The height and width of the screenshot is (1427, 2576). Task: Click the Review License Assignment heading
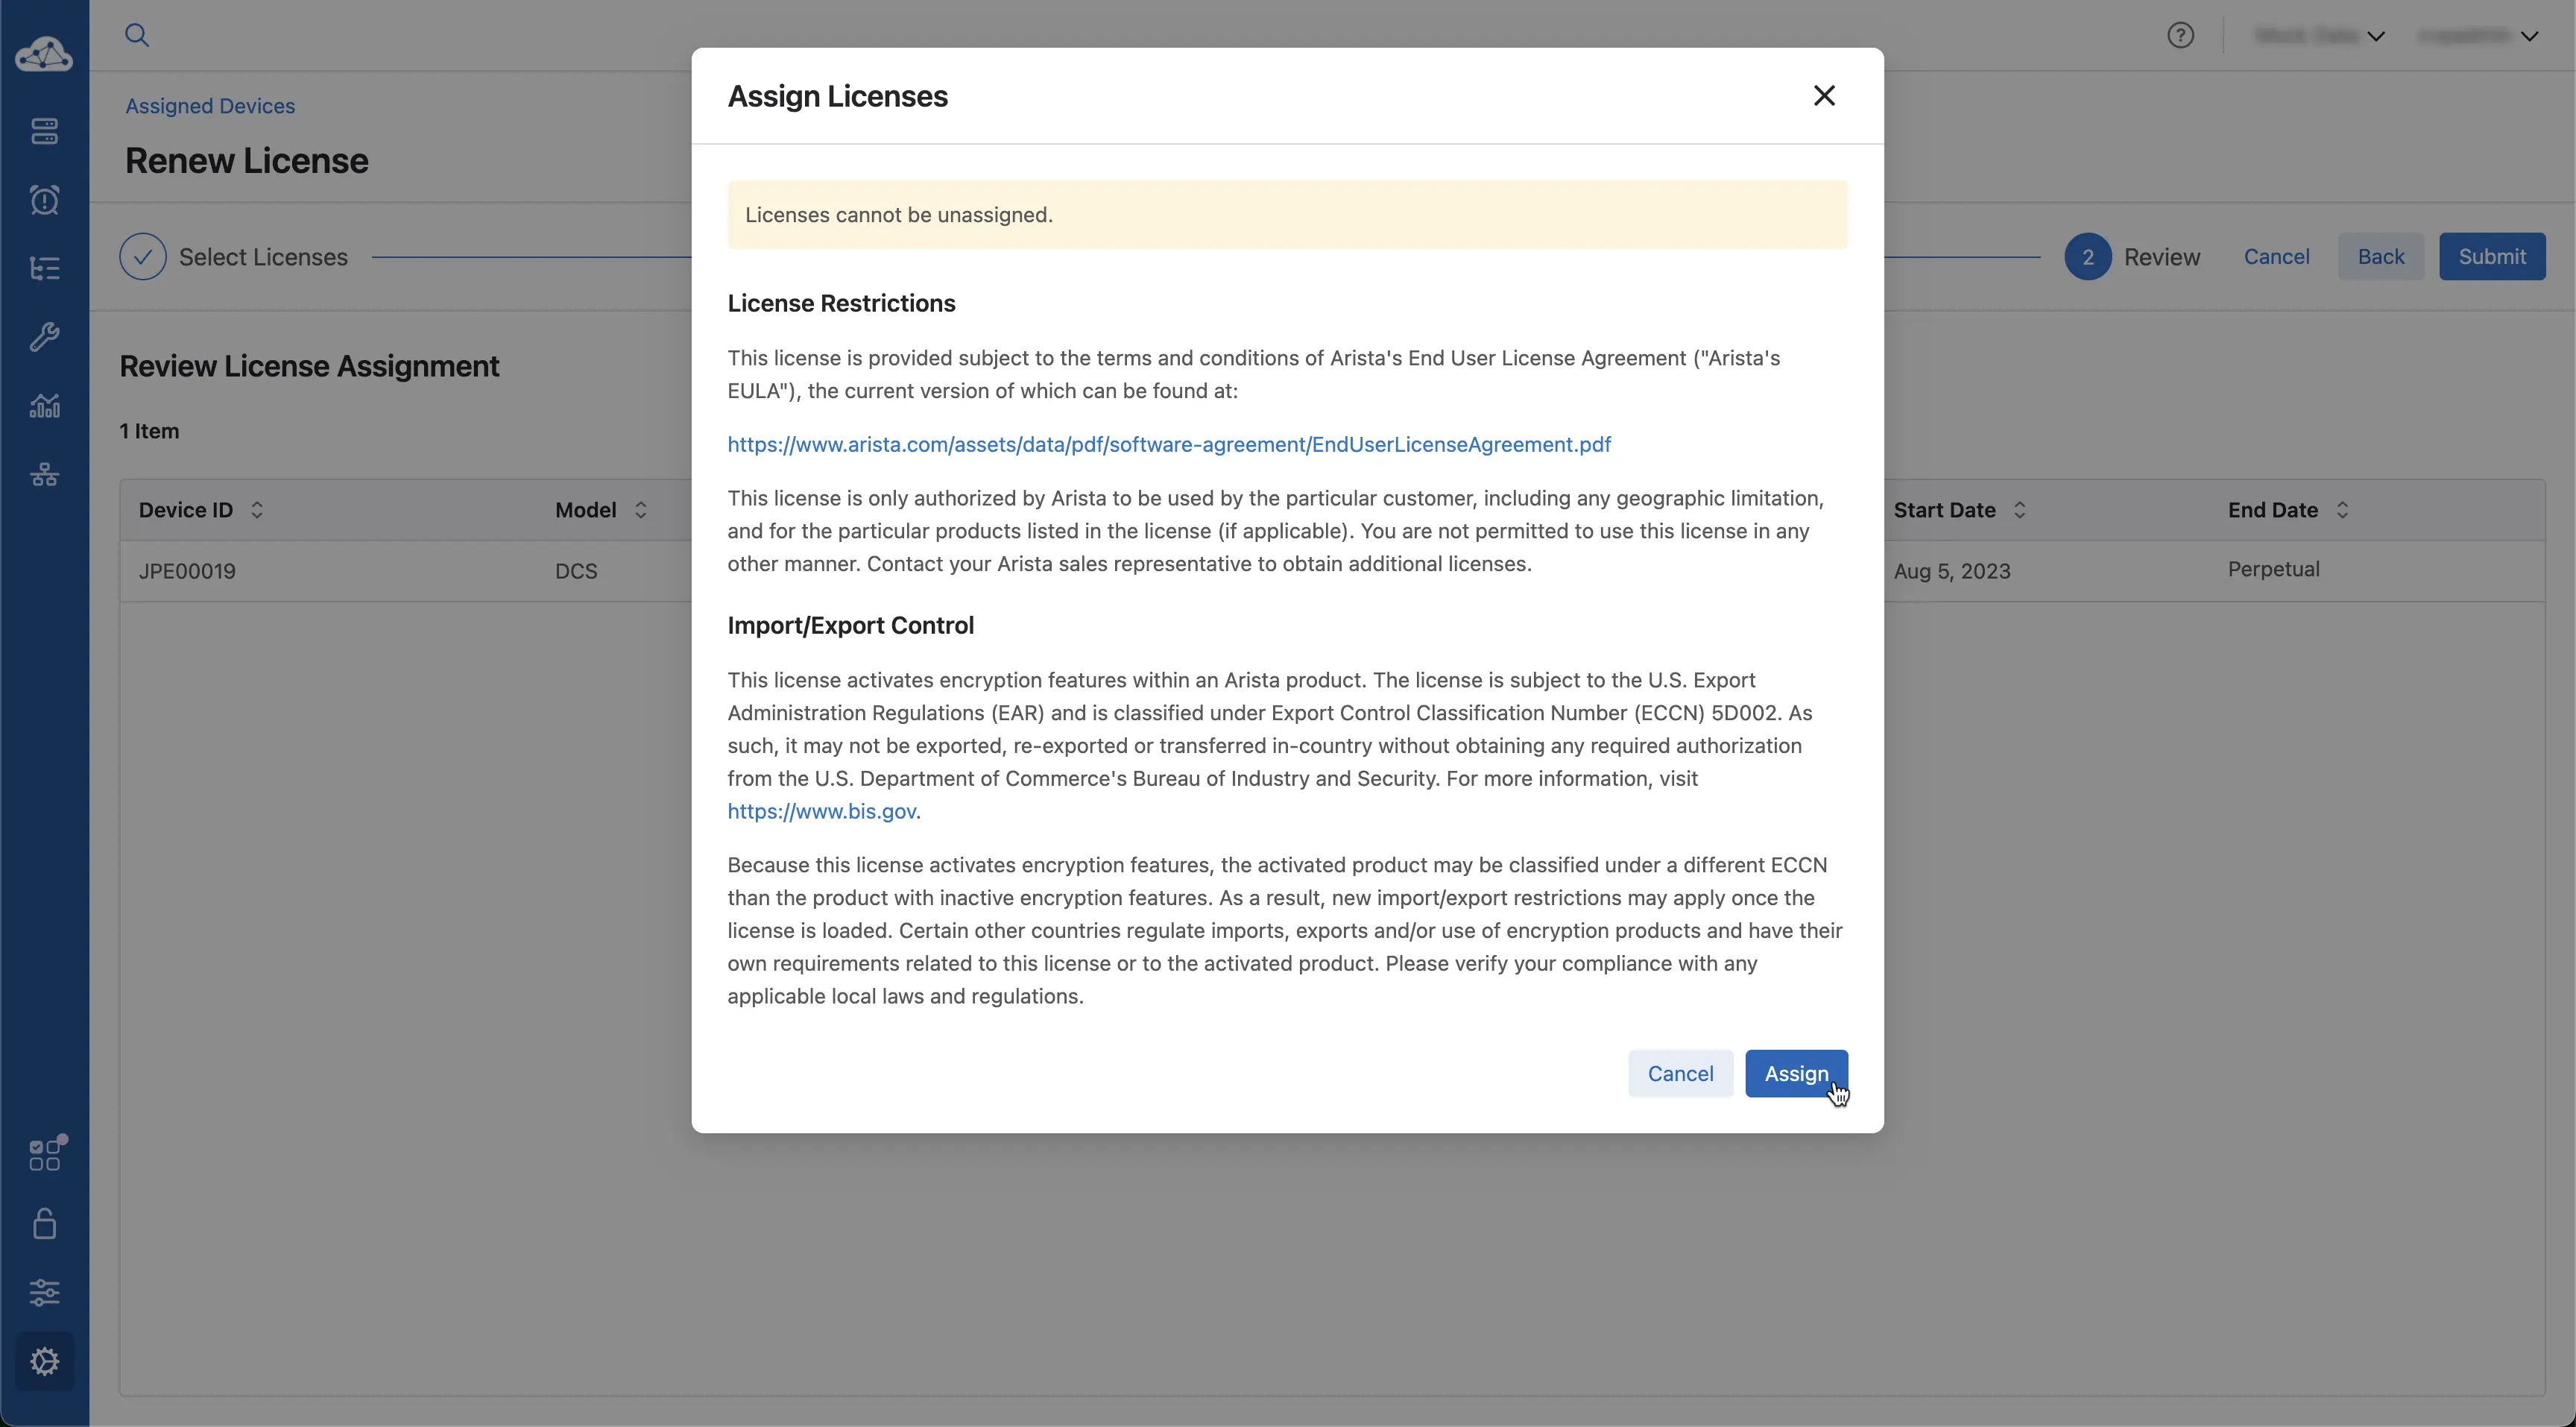(x=309, y=366)
